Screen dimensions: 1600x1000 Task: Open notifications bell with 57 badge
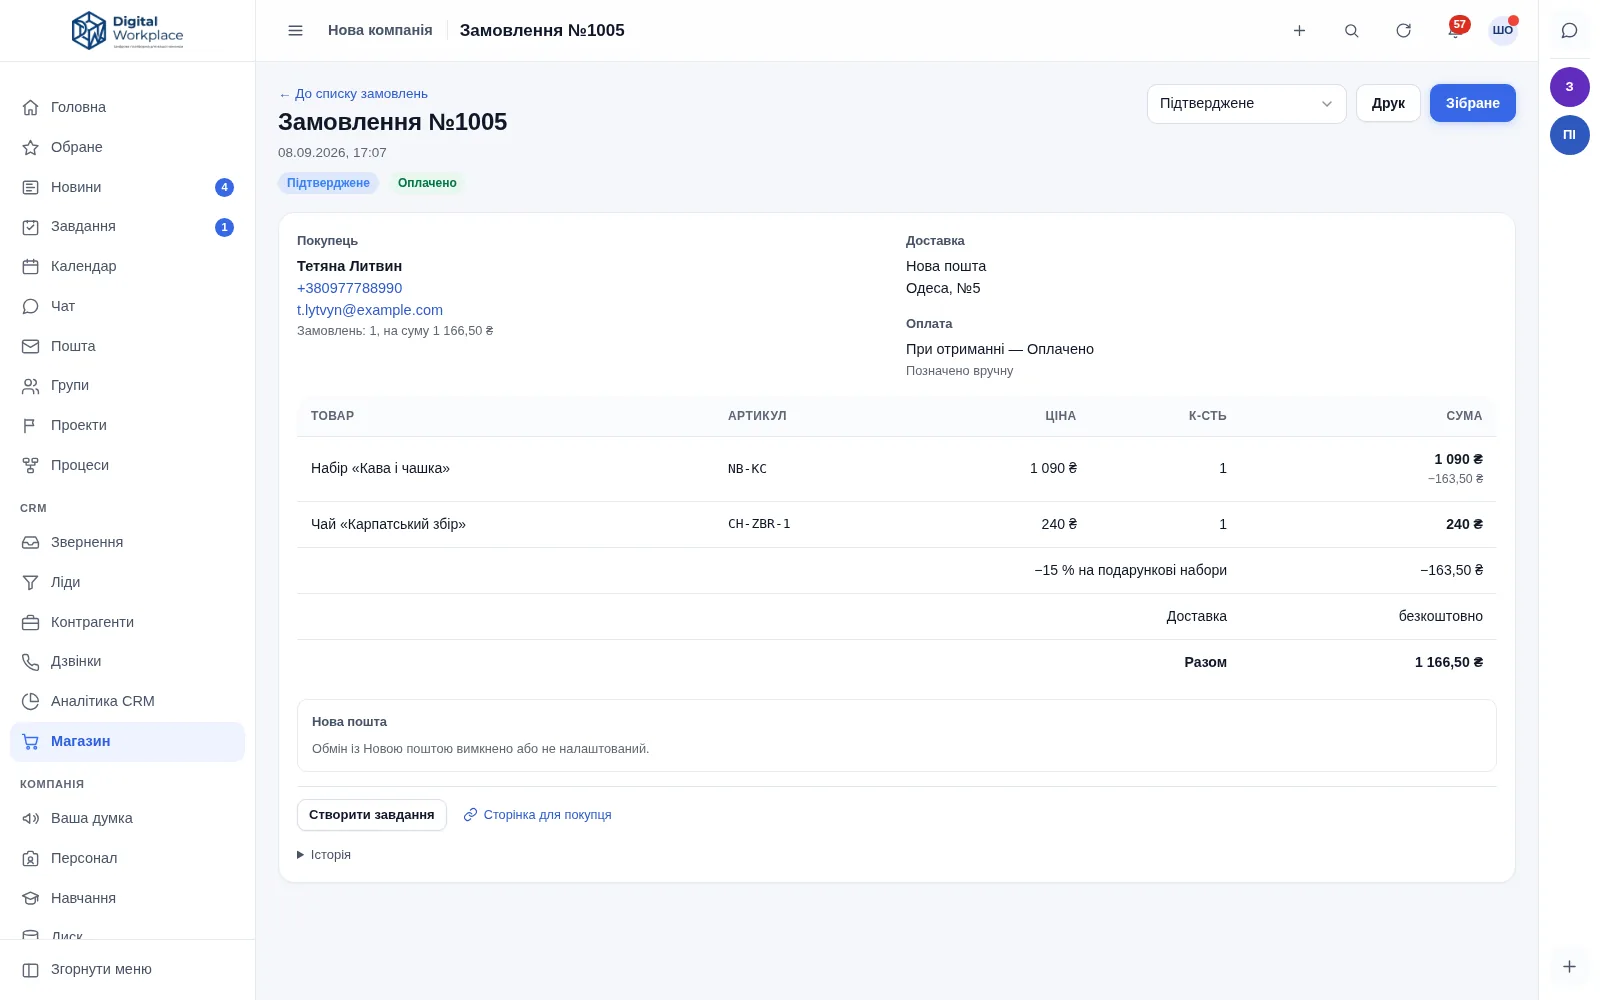pyautogui.click(x=1455, y=30)
